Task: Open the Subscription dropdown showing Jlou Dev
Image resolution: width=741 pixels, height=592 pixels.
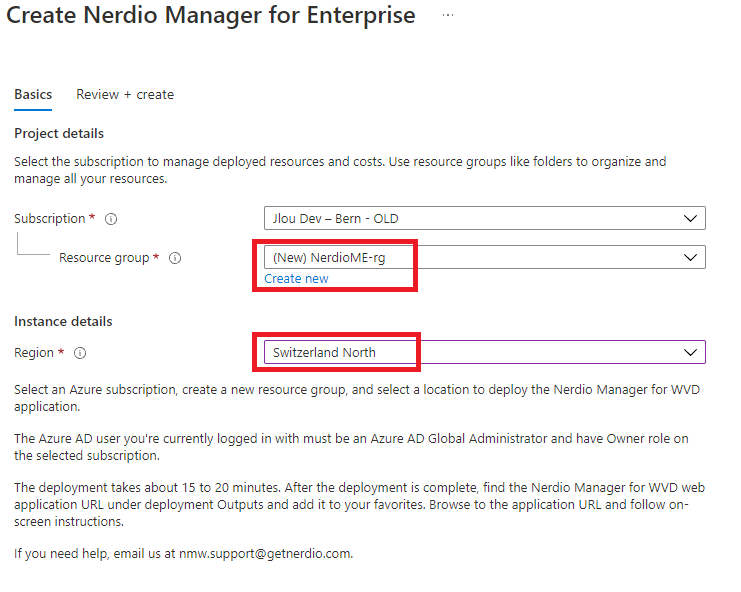Action: [x=485, y=218]
